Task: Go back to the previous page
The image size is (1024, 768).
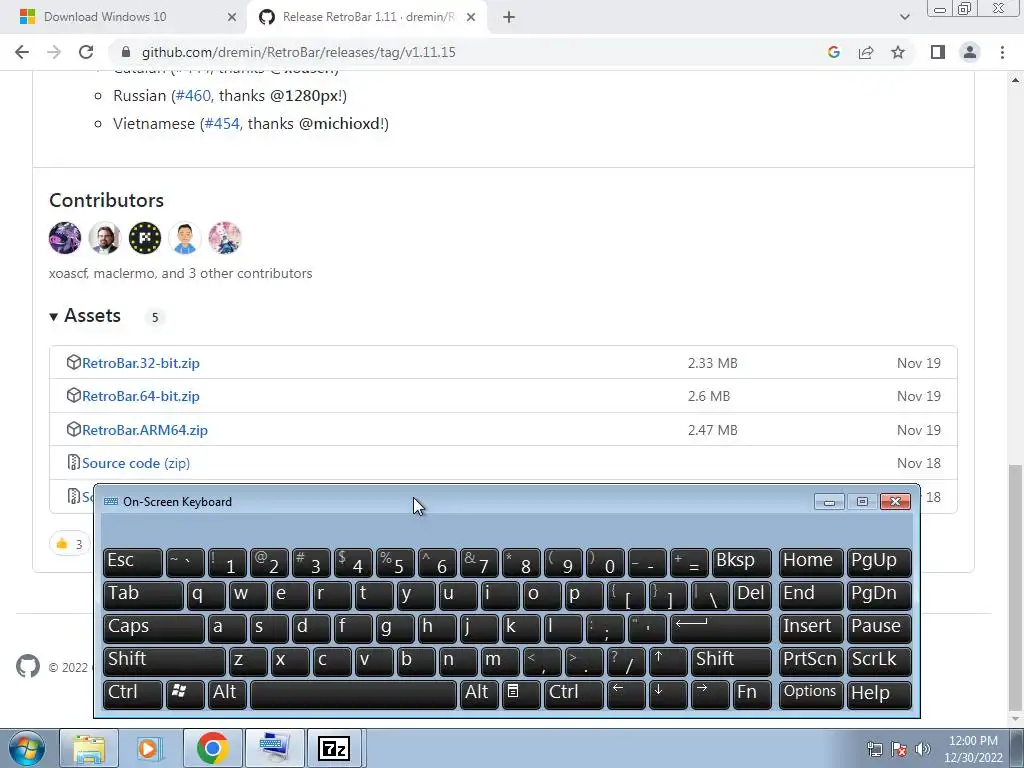Action: click(x=22, y=52)
